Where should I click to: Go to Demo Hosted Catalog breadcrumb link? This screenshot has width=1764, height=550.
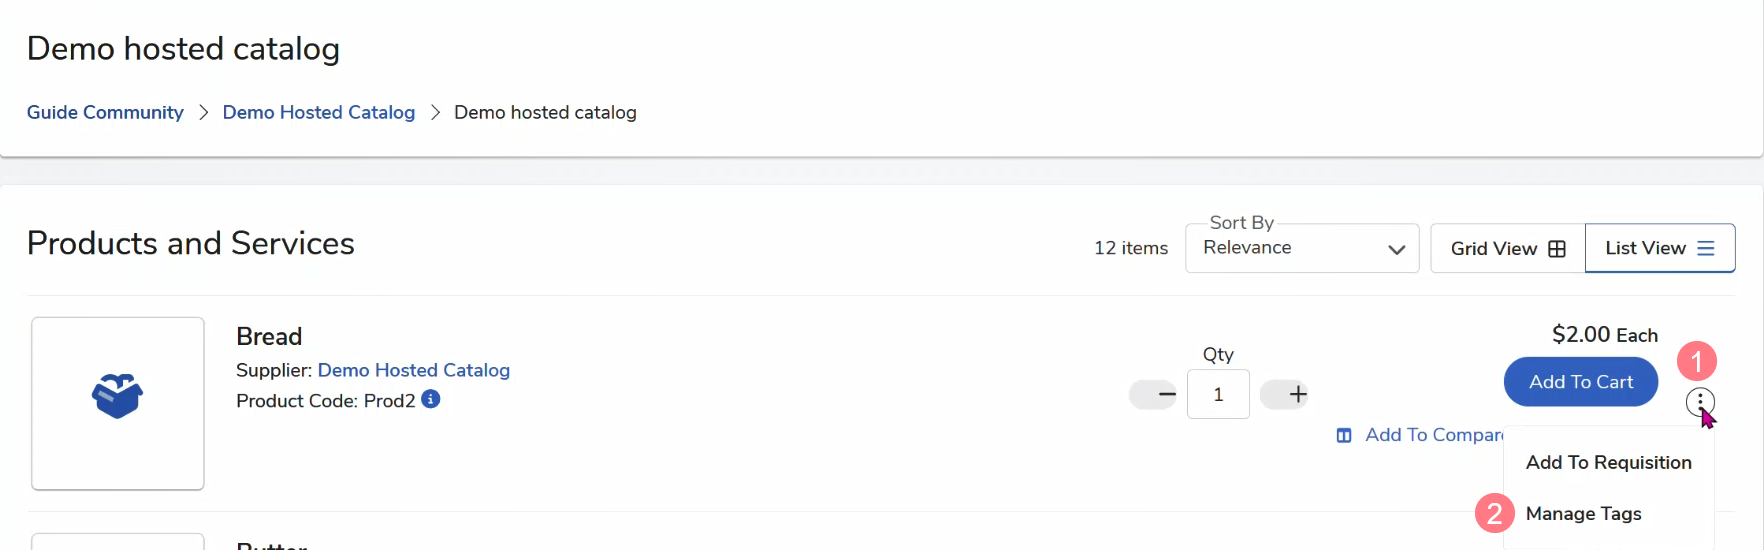pos(318,112)
